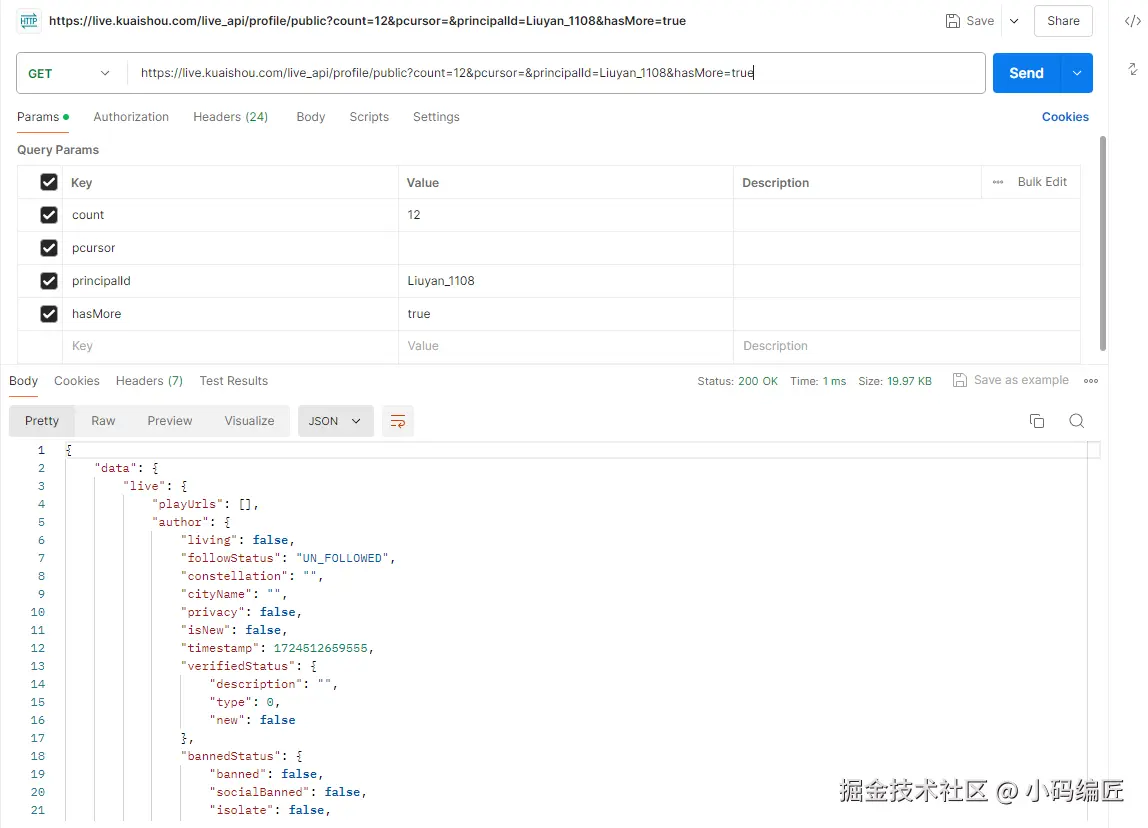1148x828 pixels.
Task: Open the Scripts tab
Action: (x=369, y=116)
